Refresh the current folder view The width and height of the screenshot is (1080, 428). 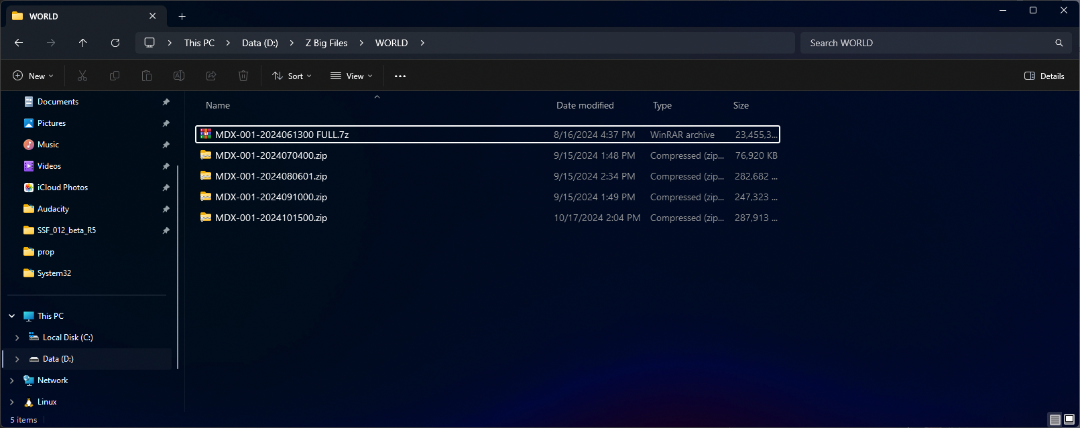pos(115,43)
